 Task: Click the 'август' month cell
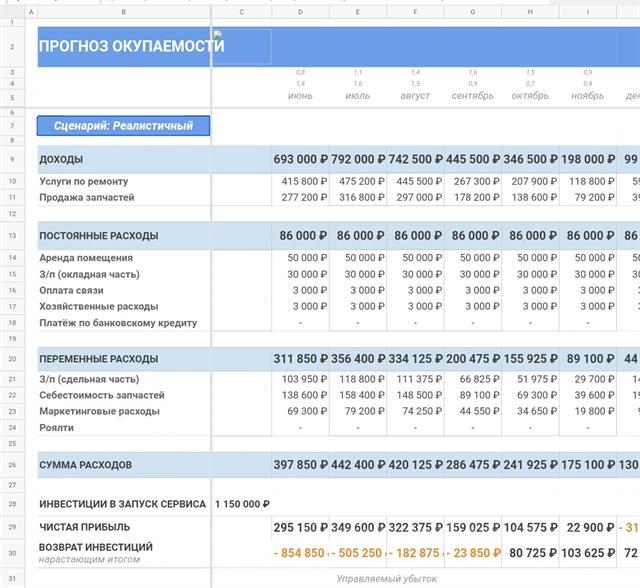(x=415, y=96)
